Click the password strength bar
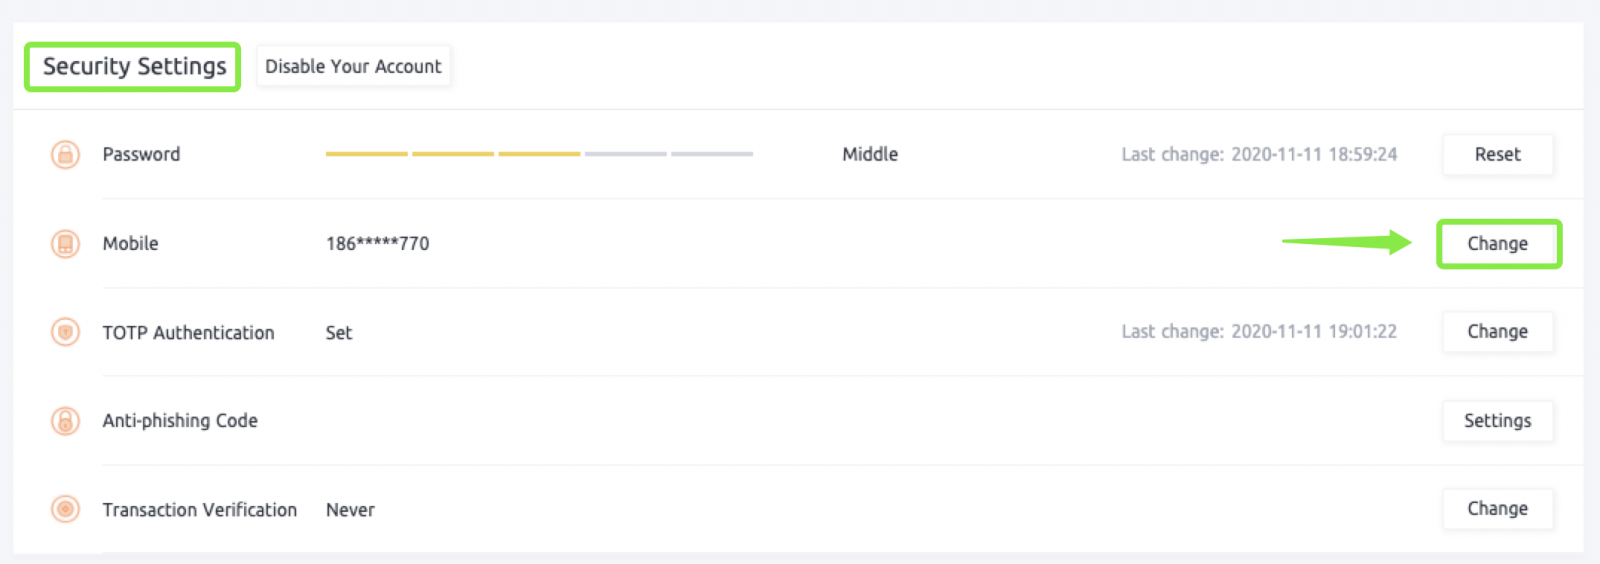Screen dimensions: 1600x564 (539, 154)
